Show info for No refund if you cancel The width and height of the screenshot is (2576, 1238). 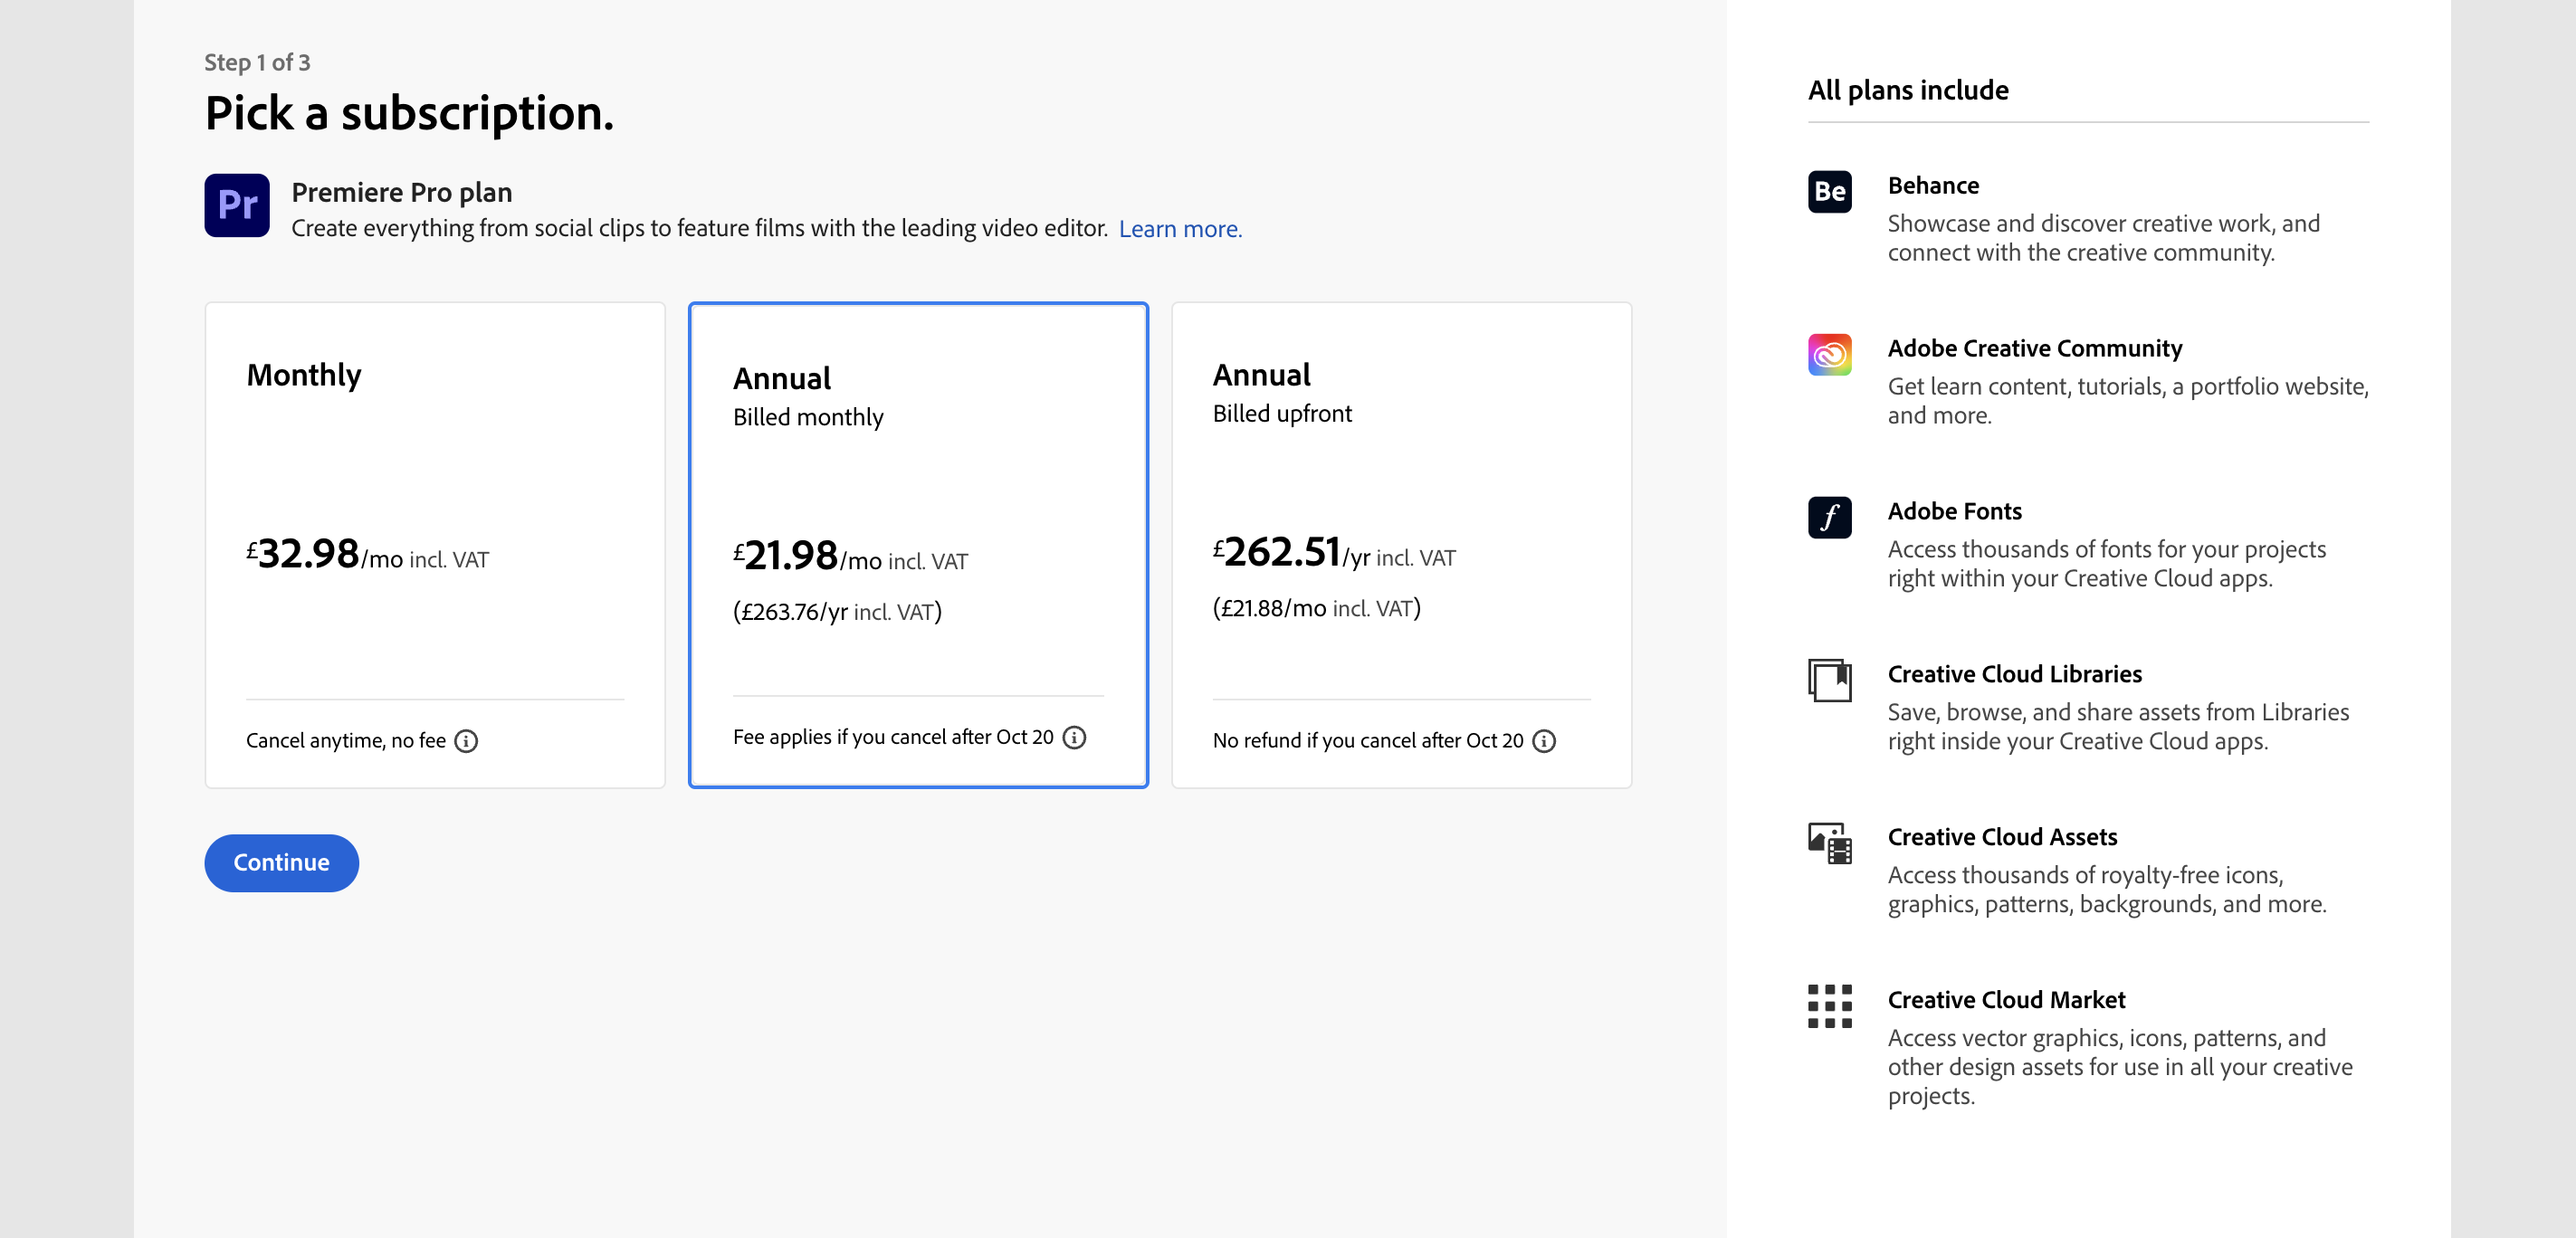1544,741
